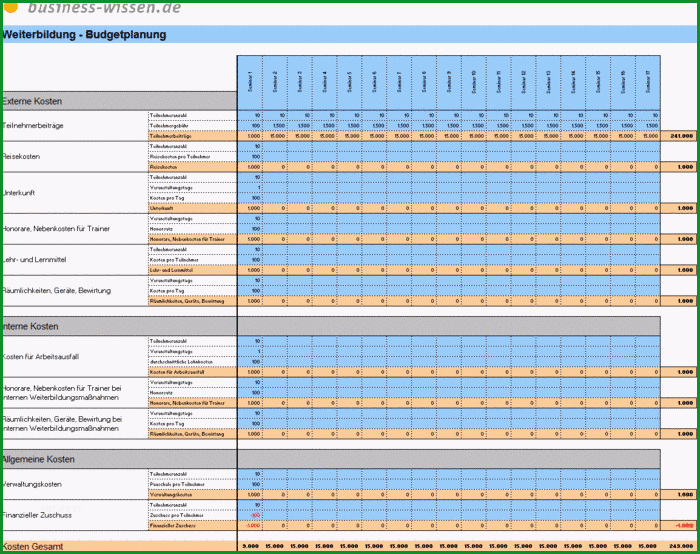Click Seminar 1 Veranstaltungstage value under Unterkunft
This screenshot has height=554, width=700.
tap(250, 187)
